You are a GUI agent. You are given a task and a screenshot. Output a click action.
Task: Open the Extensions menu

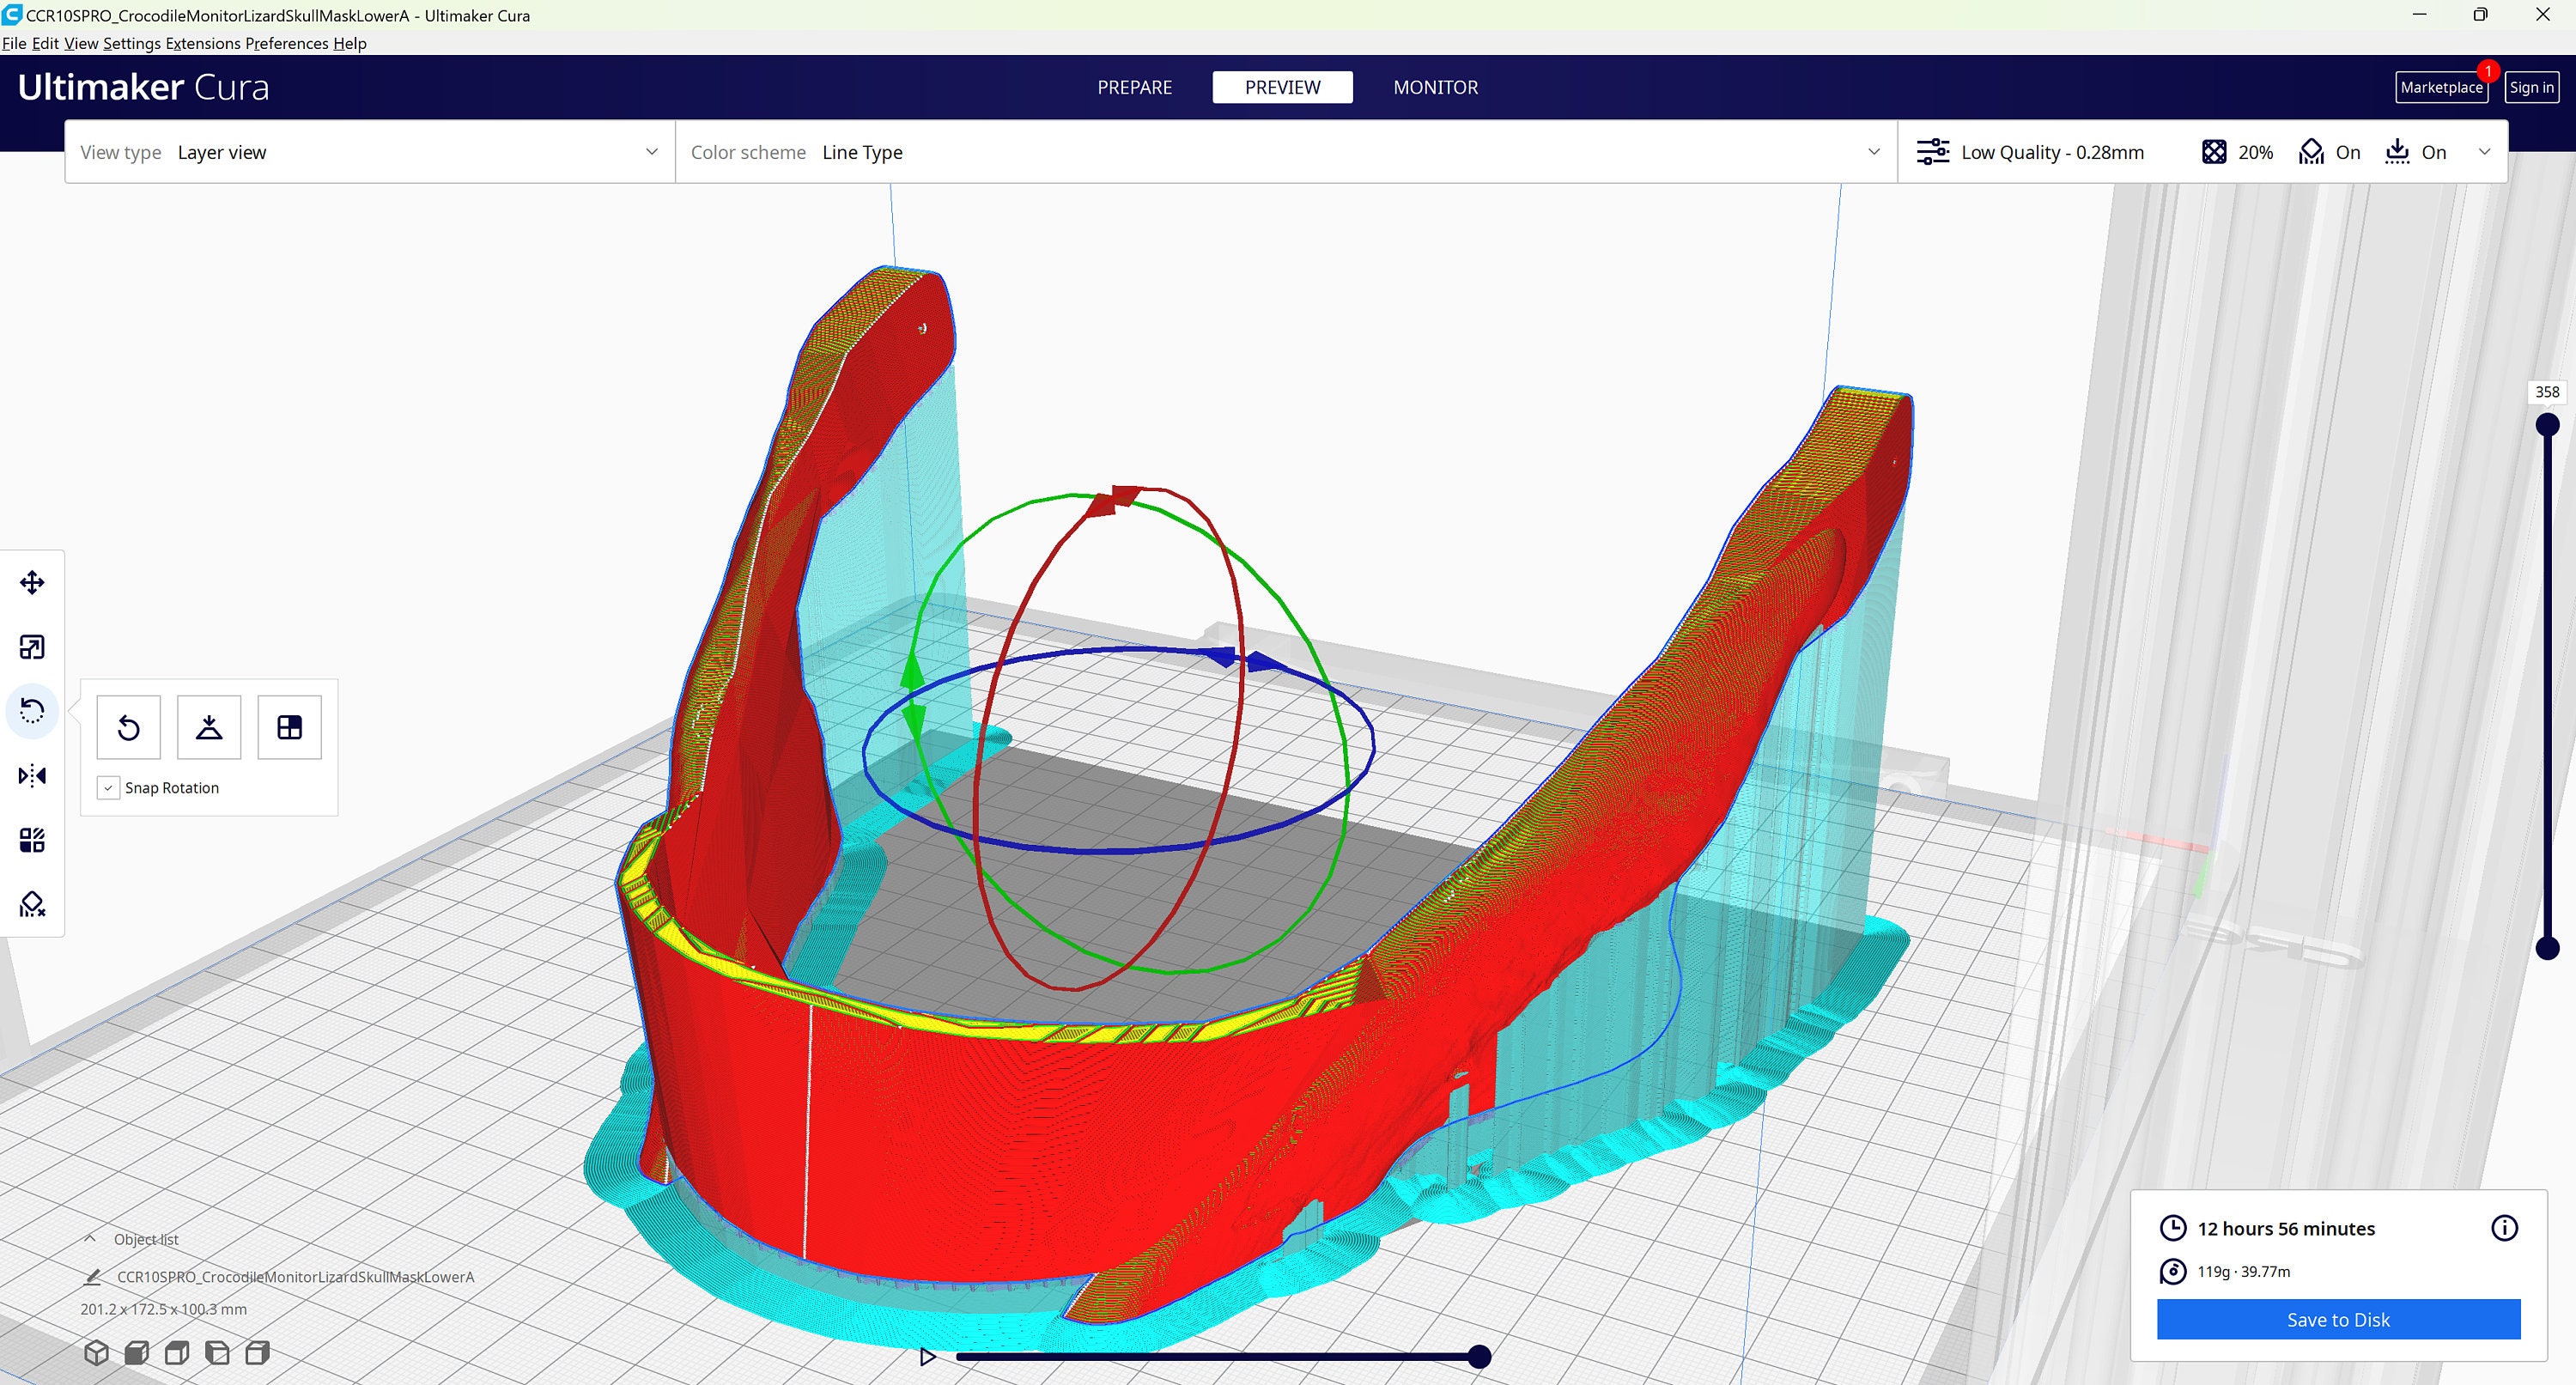[203, 43]
